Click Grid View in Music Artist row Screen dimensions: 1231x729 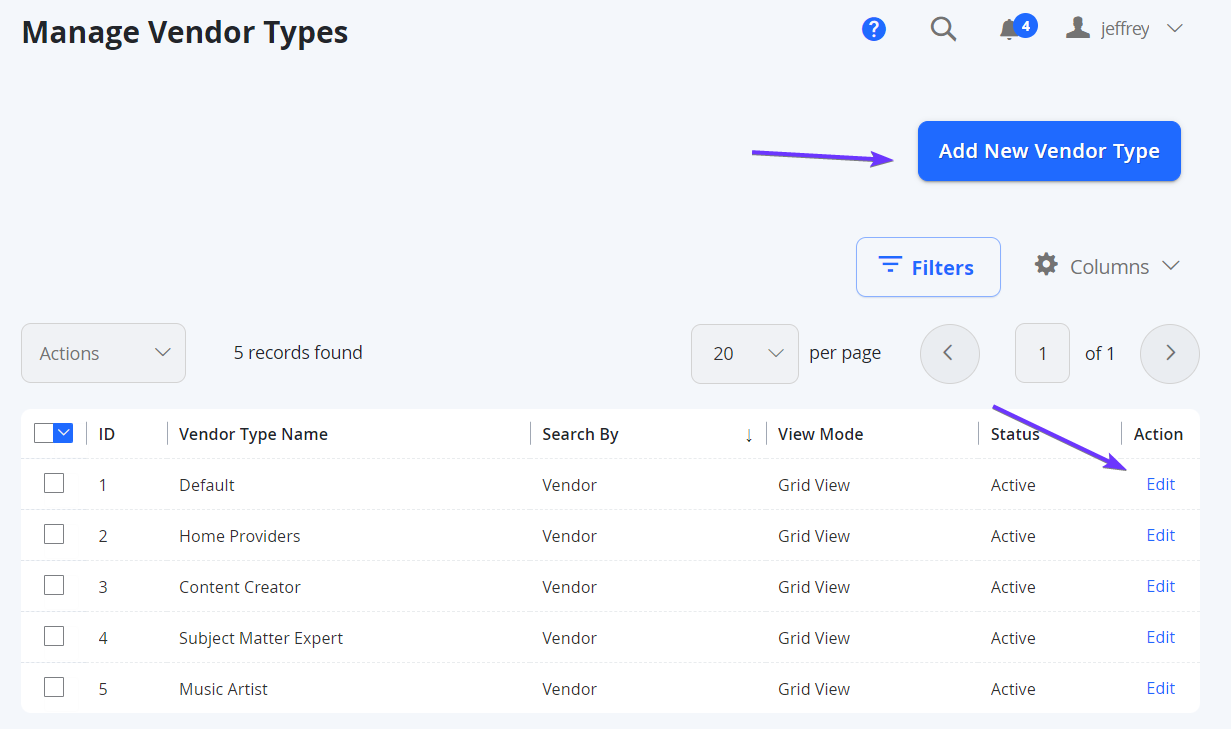(814, 689)
